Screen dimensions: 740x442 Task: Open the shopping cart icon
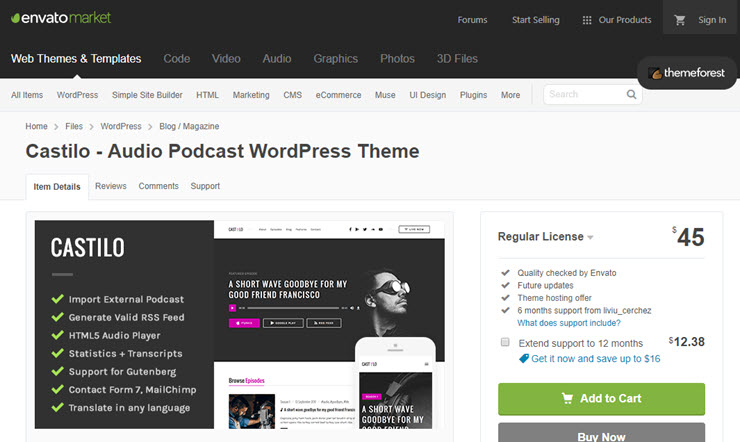(680, 20)
